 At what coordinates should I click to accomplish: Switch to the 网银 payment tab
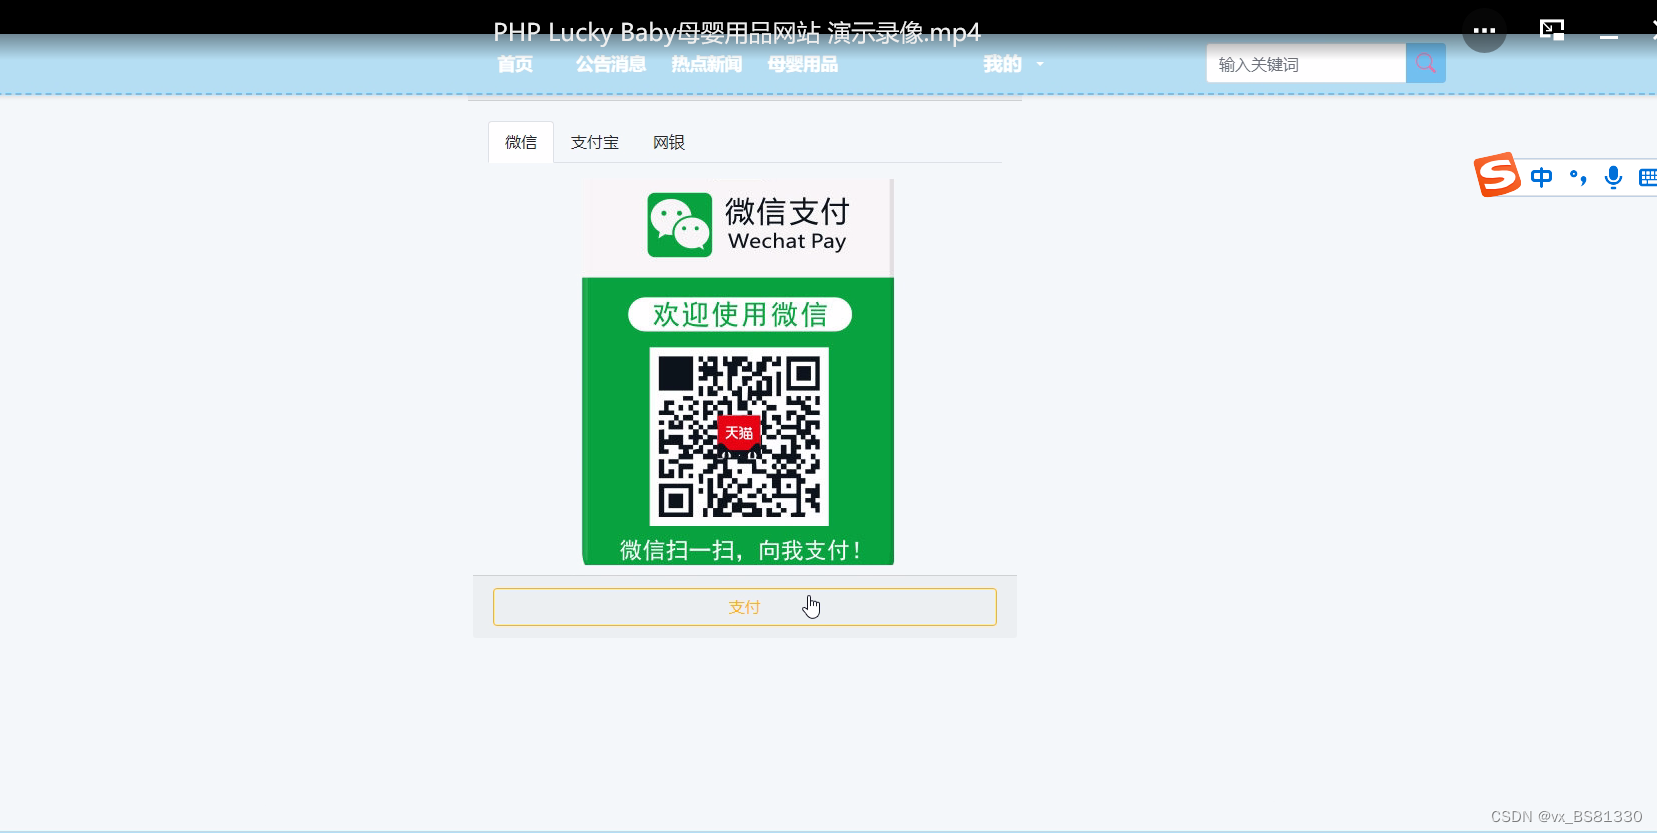coord(669,142)
